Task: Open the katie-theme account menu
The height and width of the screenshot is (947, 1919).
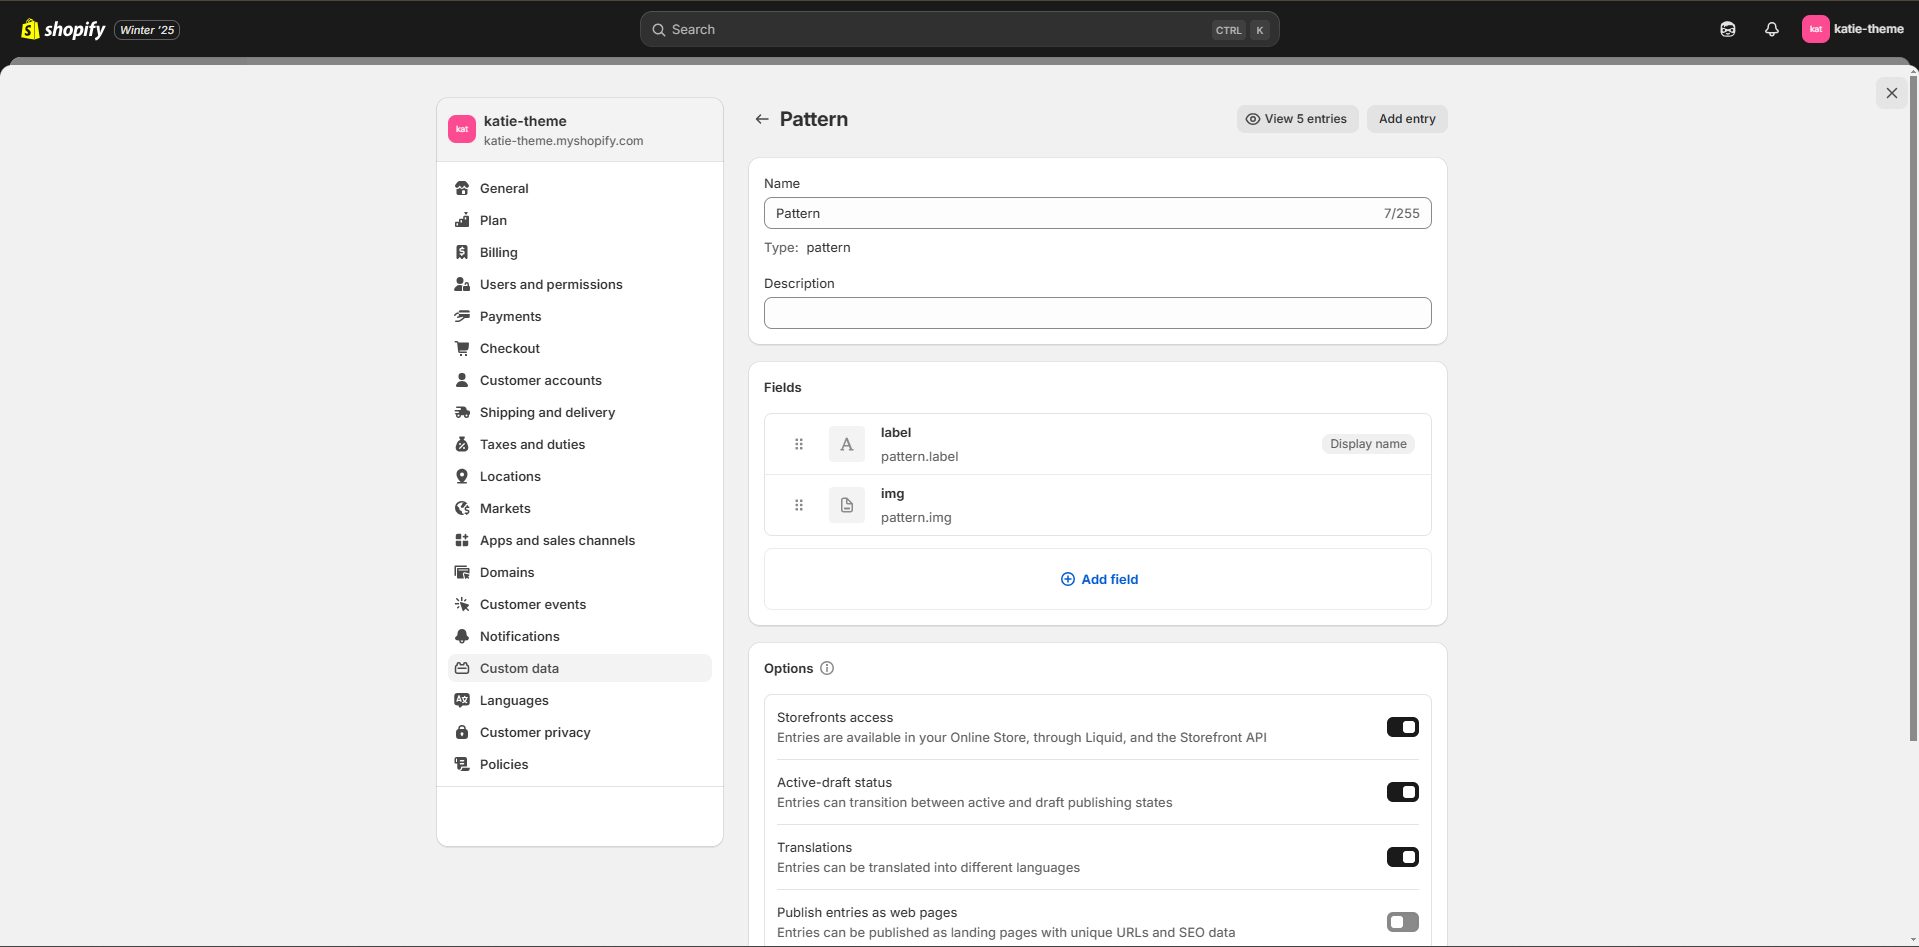Action: click(x=1853, y=29)
